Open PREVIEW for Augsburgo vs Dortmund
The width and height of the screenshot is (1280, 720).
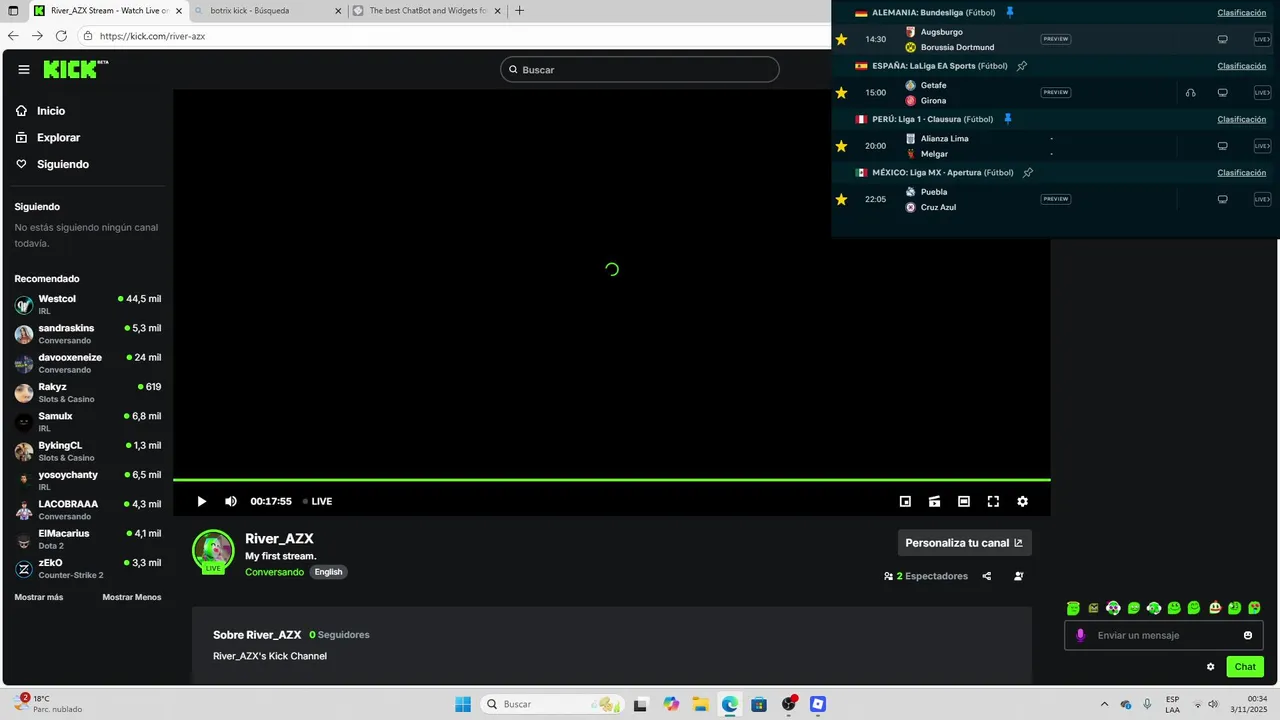(x=1055, y=39)
